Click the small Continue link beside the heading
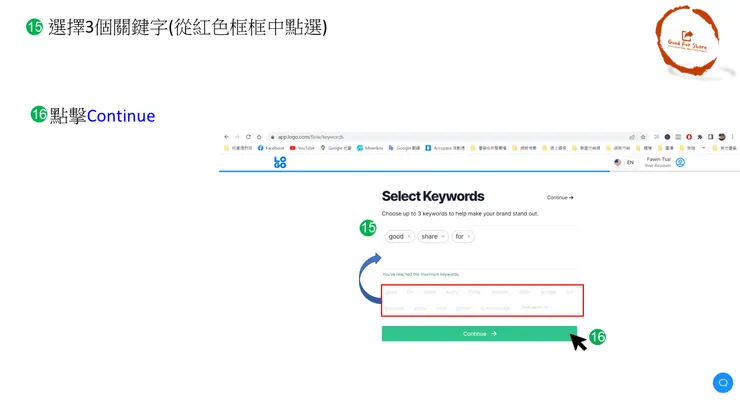The image size is (740, 416). coord(560,197)
